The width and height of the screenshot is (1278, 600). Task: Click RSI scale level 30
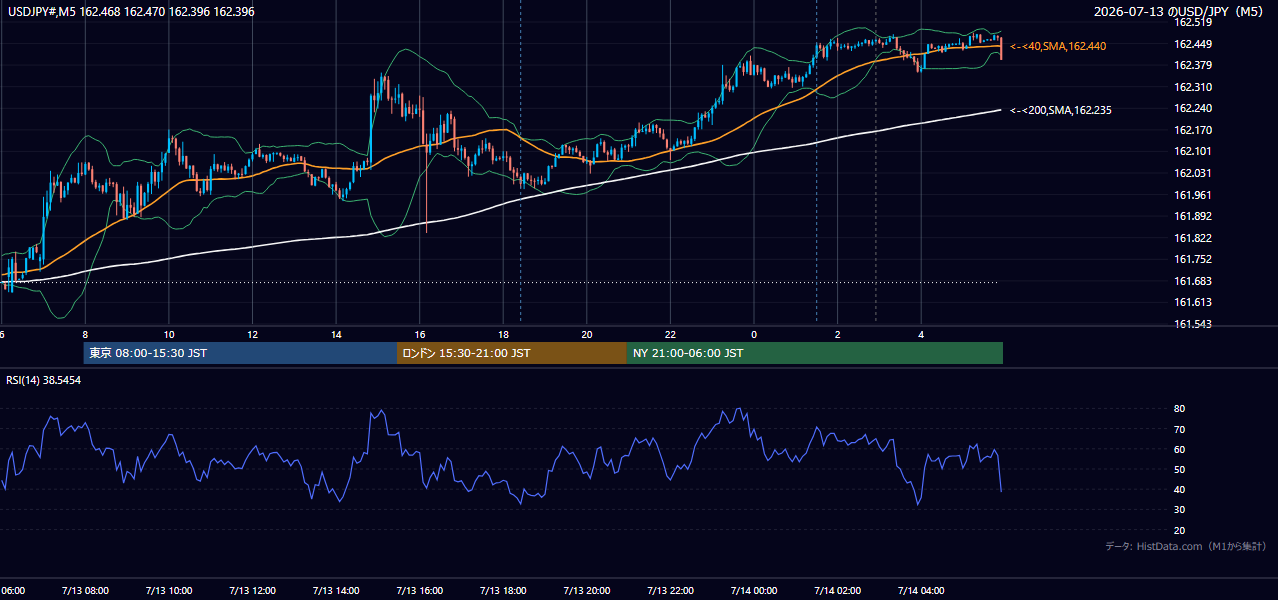click(x=1180, y=510)
